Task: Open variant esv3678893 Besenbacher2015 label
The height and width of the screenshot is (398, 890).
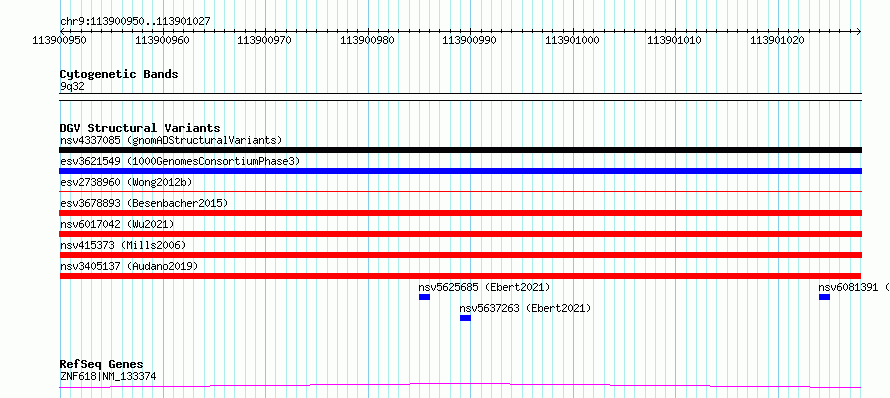Action: pos(144,203)
